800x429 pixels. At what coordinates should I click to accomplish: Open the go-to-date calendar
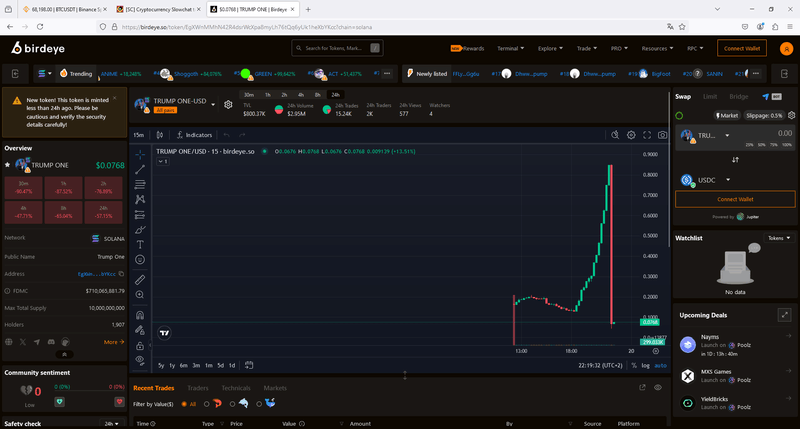click(x=249, y=365)
